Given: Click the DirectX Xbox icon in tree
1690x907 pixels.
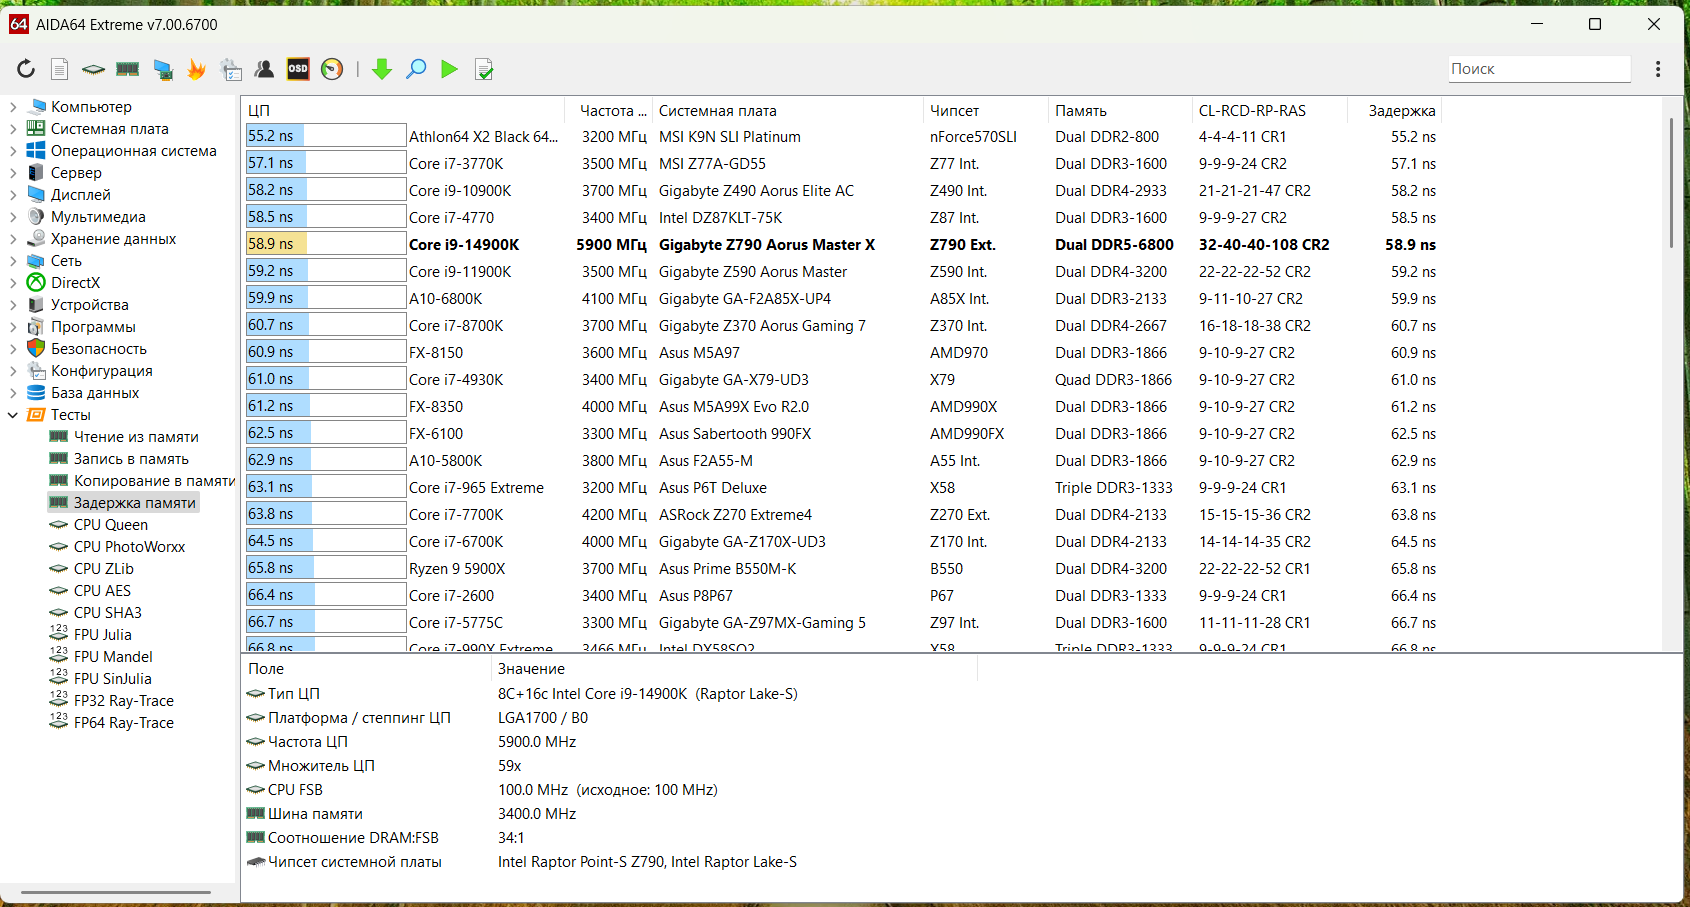Looking at the screenshot, I should click(36, 283).
